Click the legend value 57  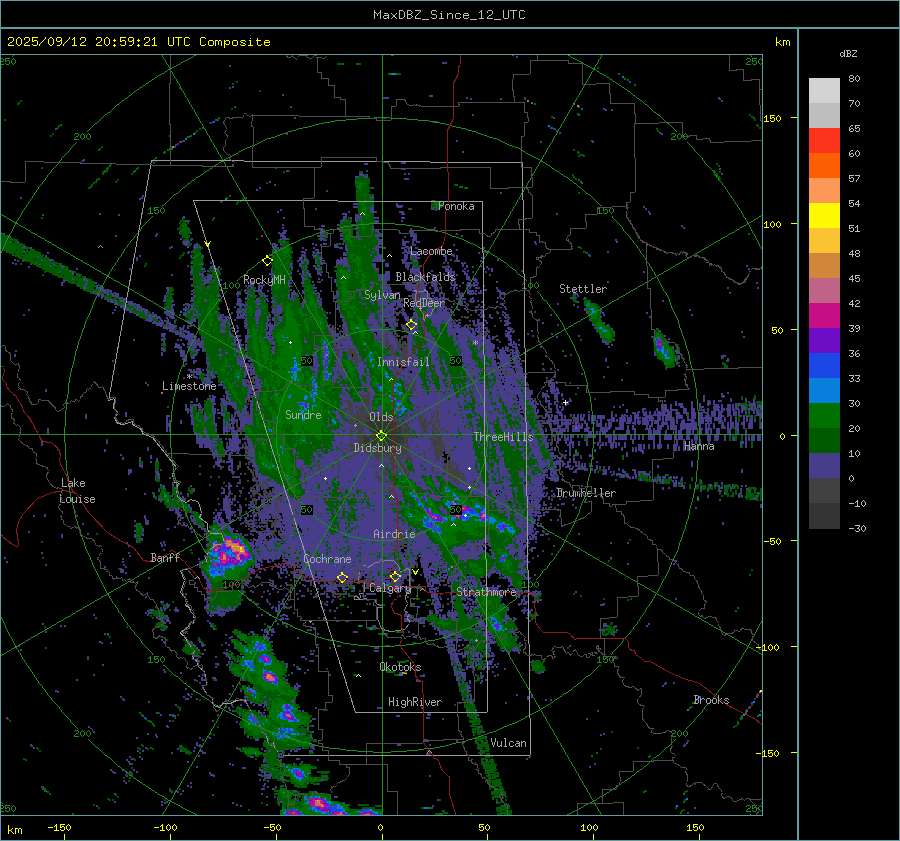point(854,179)
